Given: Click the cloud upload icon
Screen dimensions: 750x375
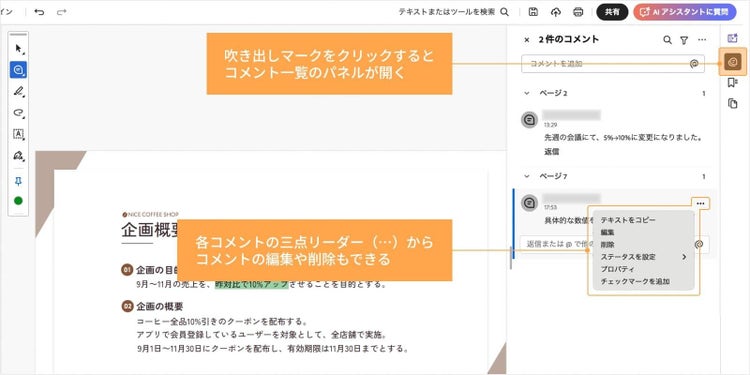Looking at the screenshot, I should 555,12.
